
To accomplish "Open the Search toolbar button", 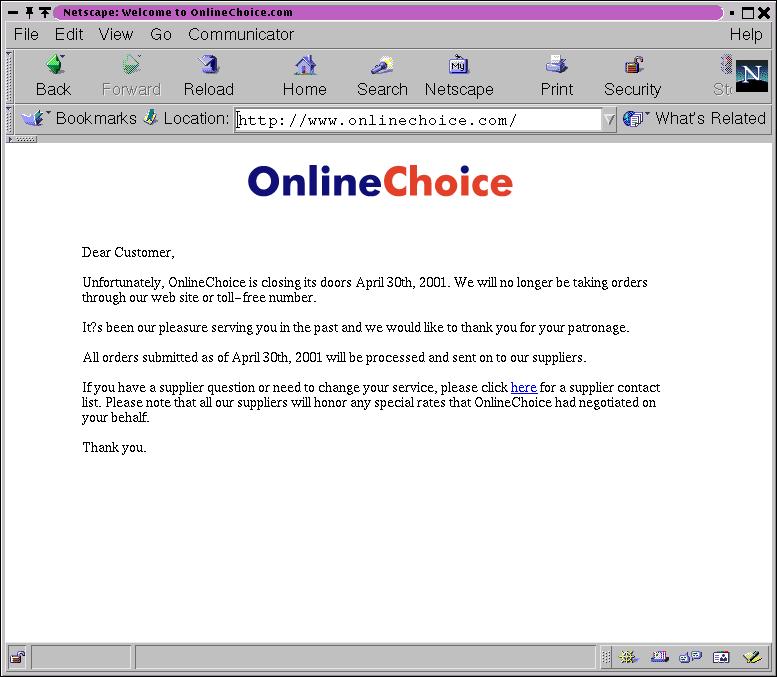I will 382,75.
